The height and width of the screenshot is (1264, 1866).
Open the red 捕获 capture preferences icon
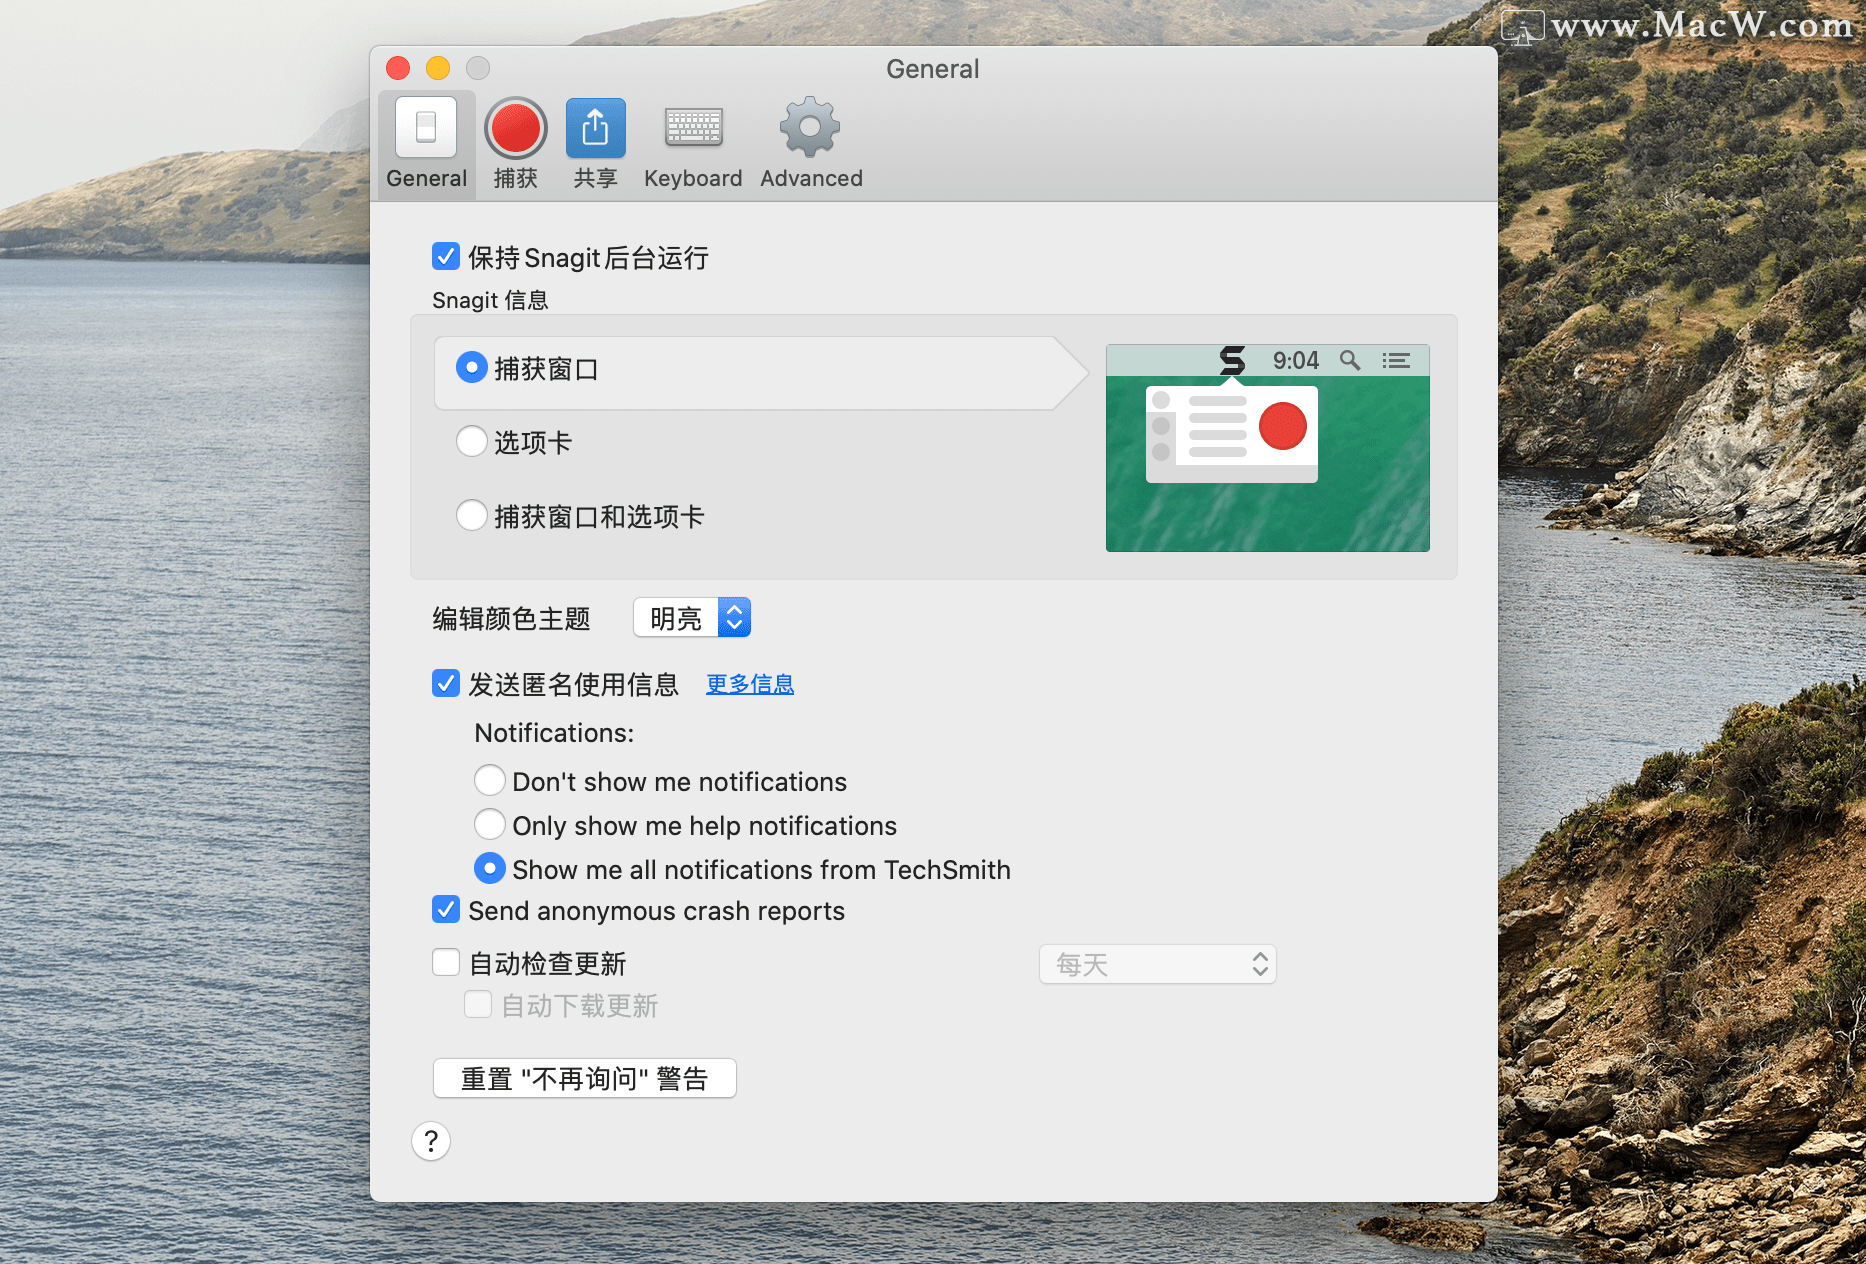point(515,129)
